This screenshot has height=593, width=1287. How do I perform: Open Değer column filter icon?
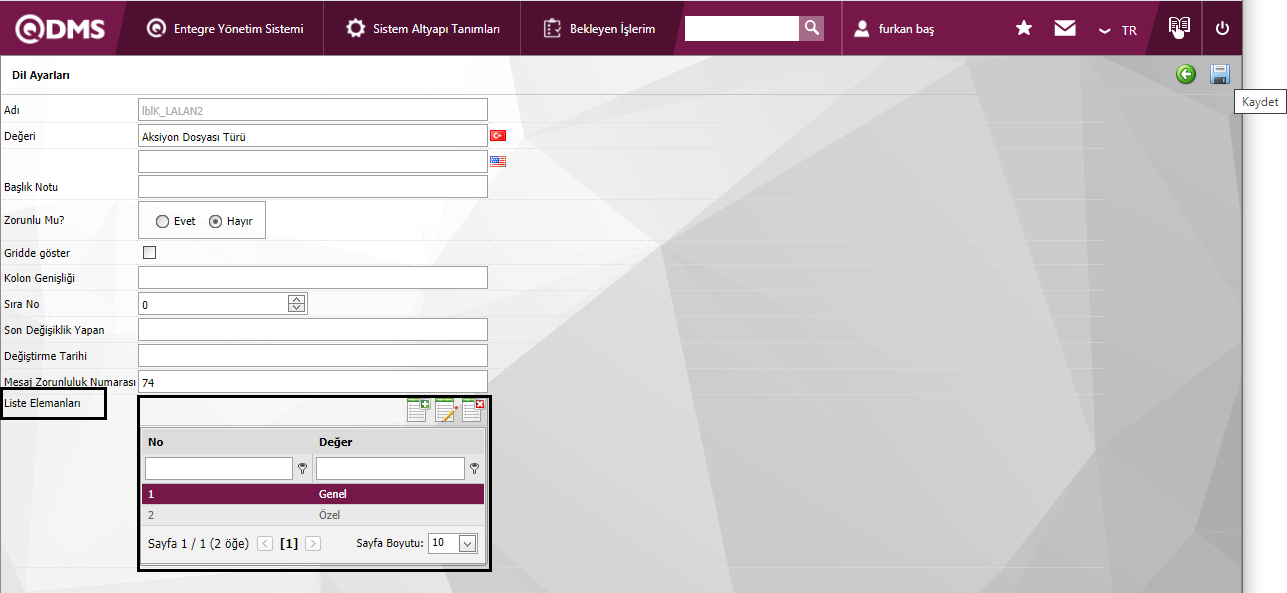tap(474, 468)
